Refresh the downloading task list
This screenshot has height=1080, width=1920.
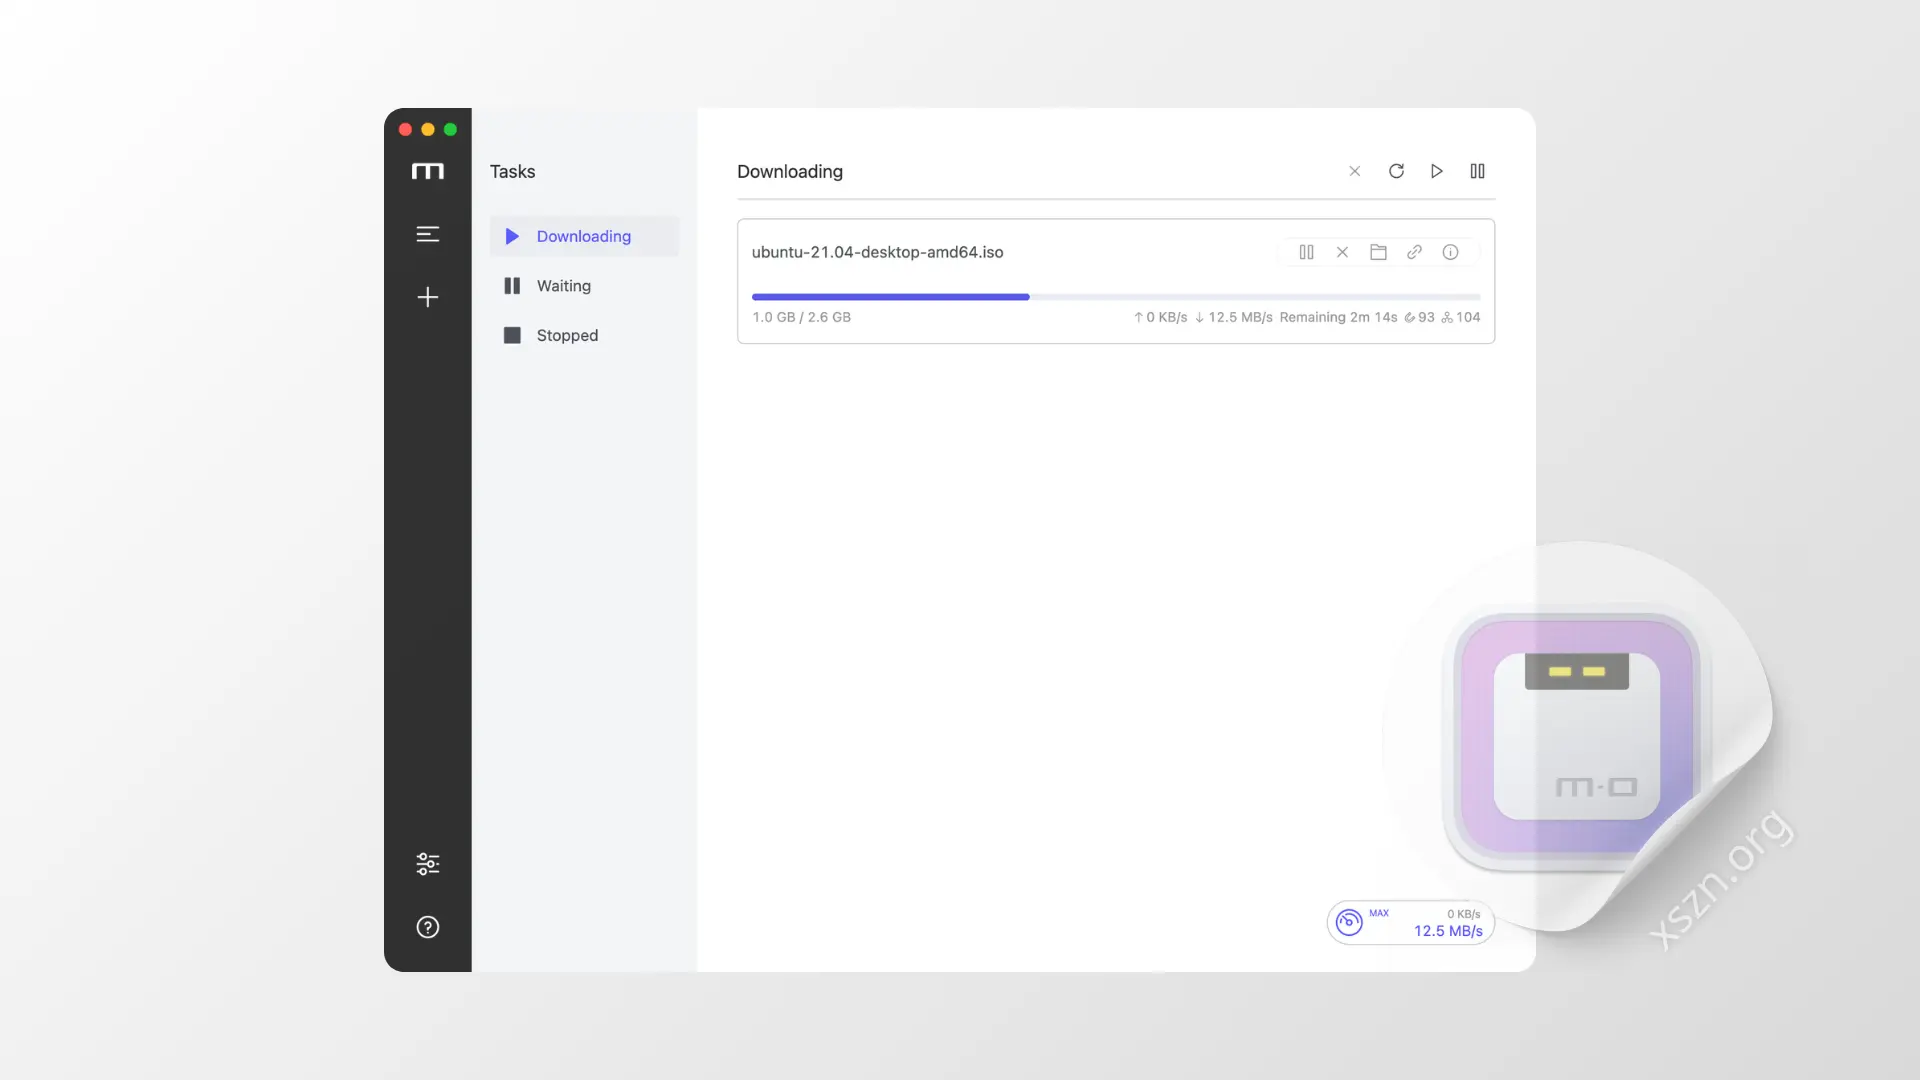tap(1396, 171)
